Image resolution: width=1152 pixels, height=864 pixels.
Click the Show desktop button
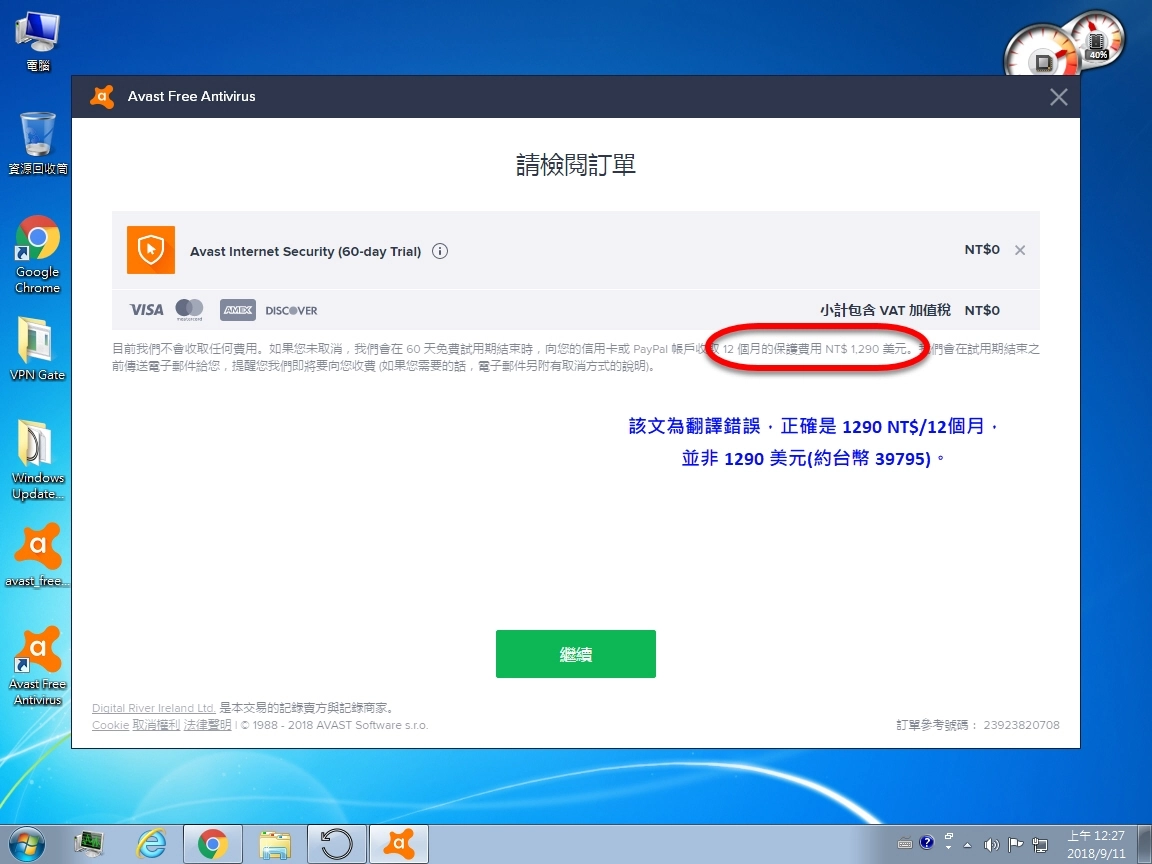pyautogui.click(x=1145, y=844)
